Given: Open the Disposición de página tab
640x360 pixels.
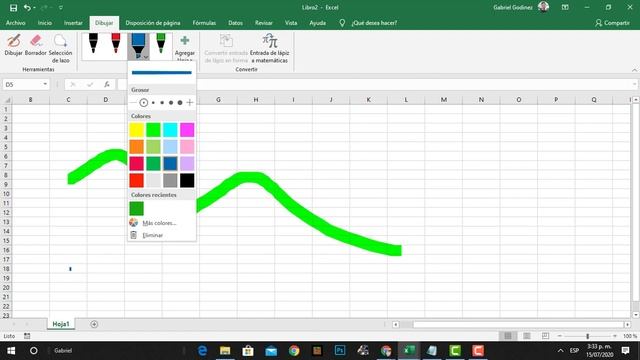Looking at the screenshot, I should pyautogui.click(x=153, y=23).
